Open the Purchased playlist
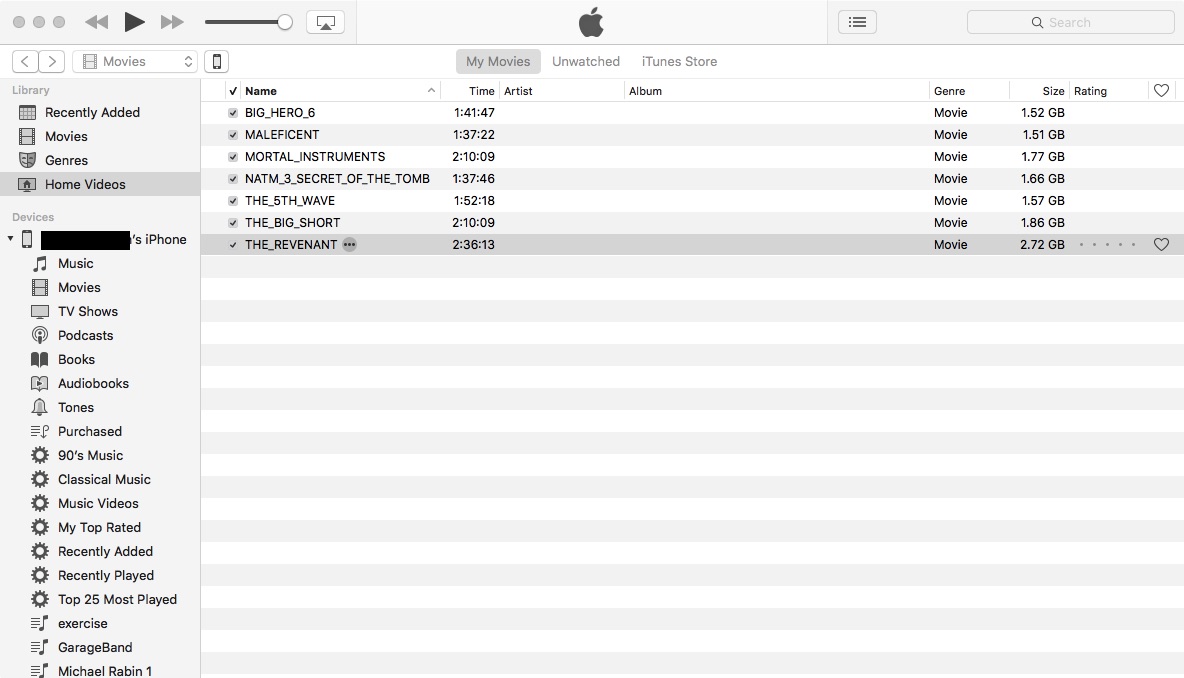This screenshot has width=1184, height=678. (100, 432)
